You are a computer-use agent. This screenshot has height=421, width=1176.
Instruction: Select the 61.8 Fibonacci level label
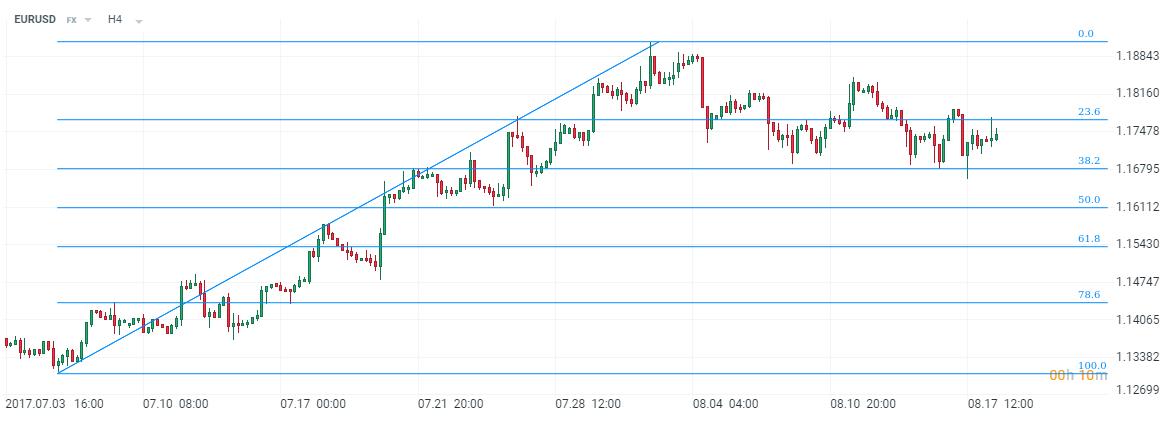[x=1088, y=239]
